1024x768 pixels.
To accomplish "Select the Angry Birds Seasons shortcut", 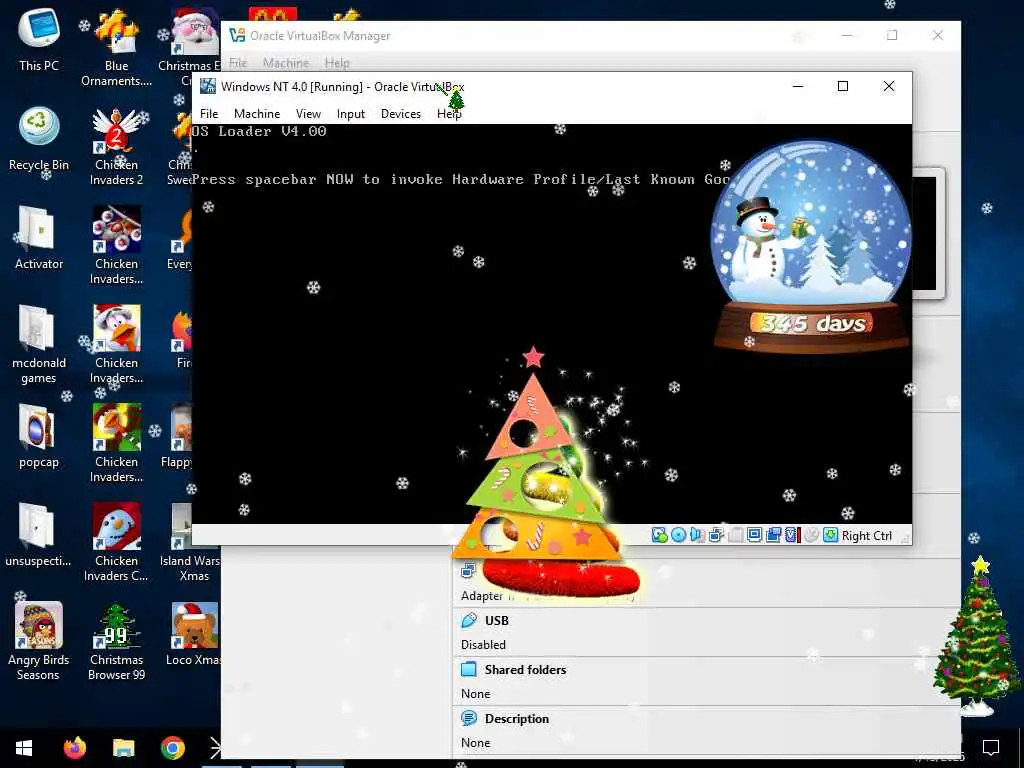I will [39, 641].
